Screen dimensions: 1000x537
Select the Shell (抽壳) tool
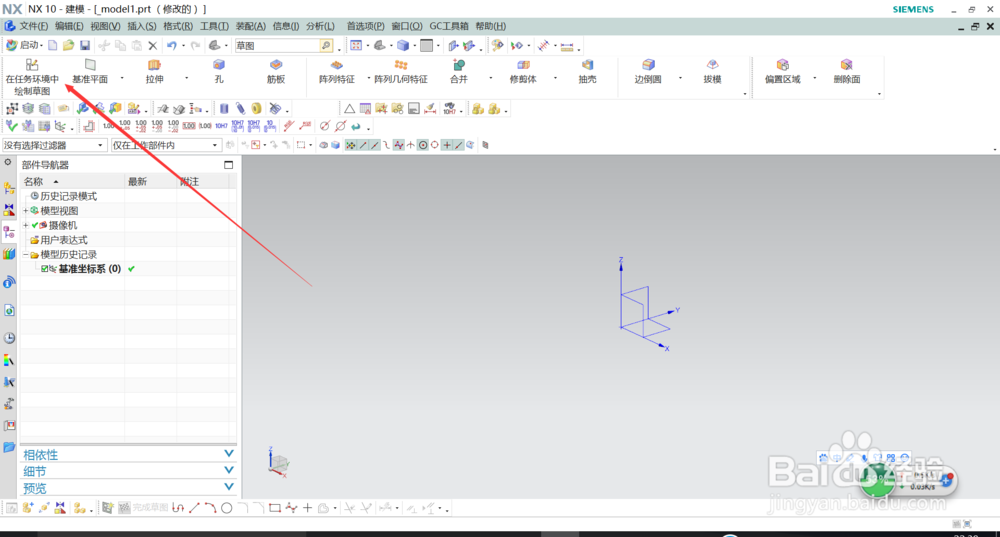(587, 71)
